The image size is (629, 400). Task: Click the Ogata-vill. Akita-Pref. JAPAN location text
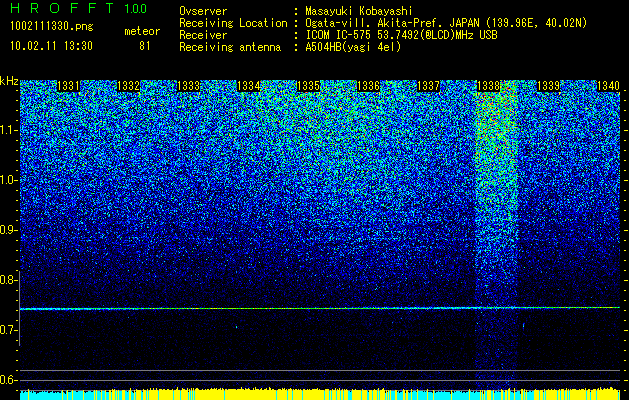coord(446,23)
